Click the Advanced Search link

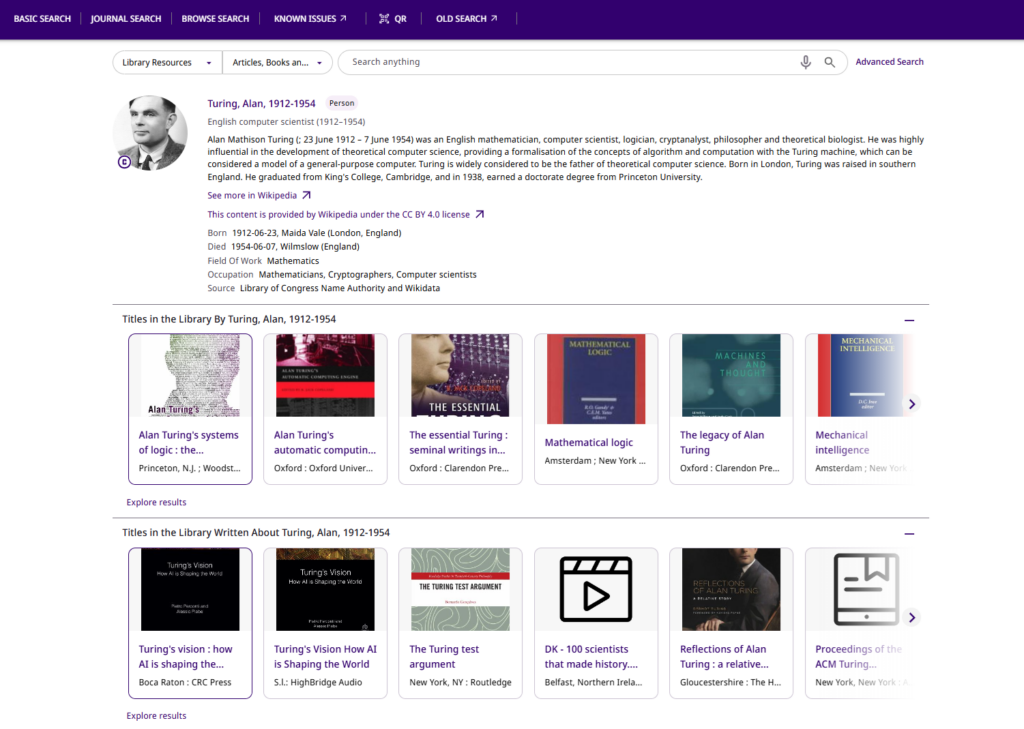pos(889,62)
